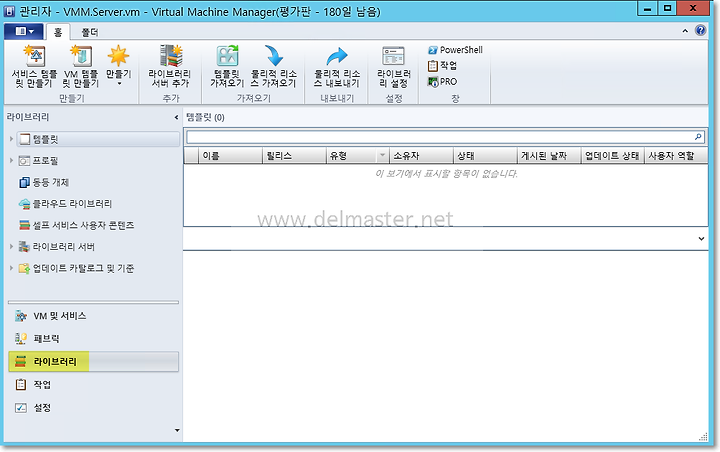Open PowerShell window button
720x452 pixels.
(x=455, y=50)
